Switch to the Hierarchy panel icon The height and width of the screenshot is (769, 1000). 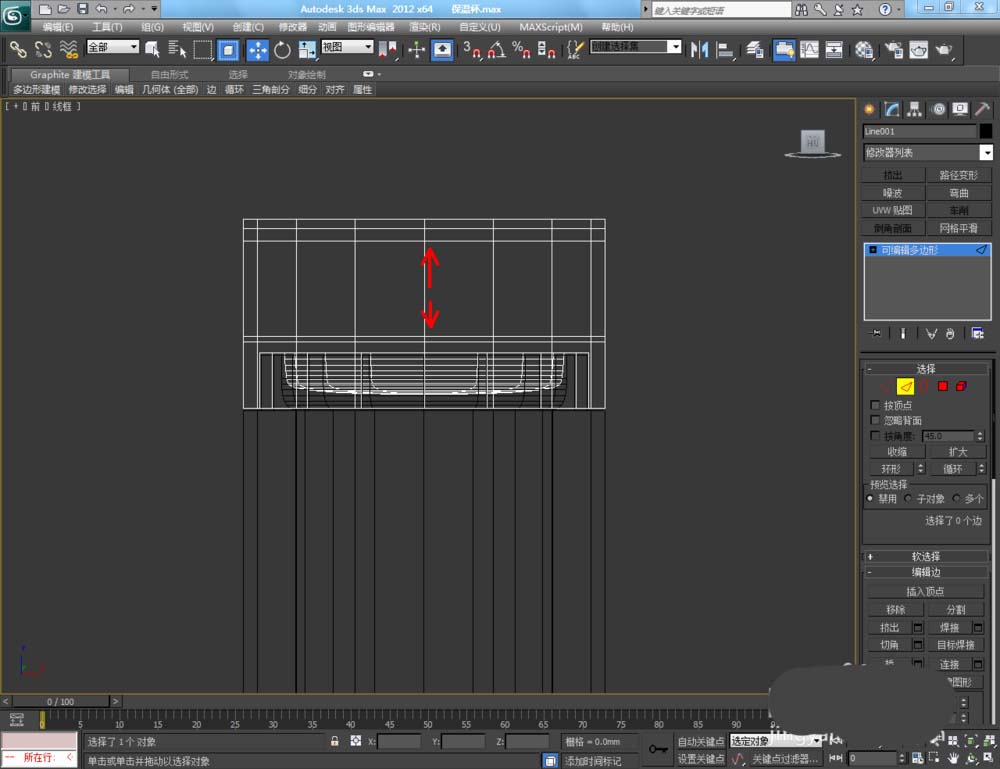tap(914, 110)
